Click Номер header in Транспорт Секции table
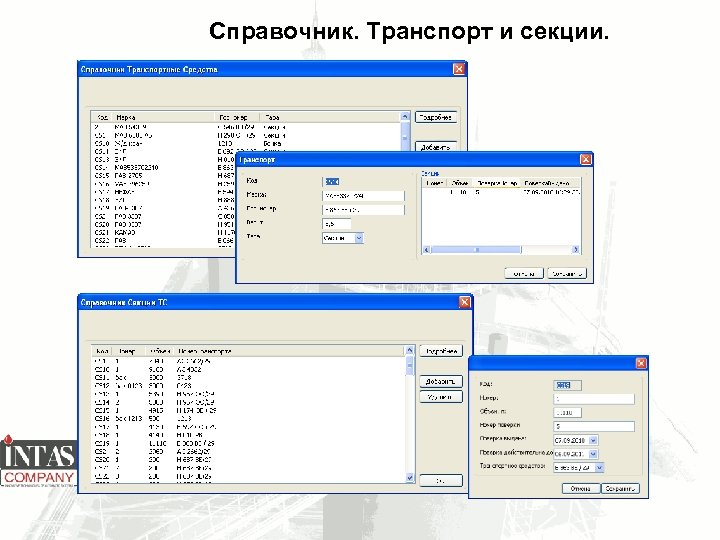 434,183
